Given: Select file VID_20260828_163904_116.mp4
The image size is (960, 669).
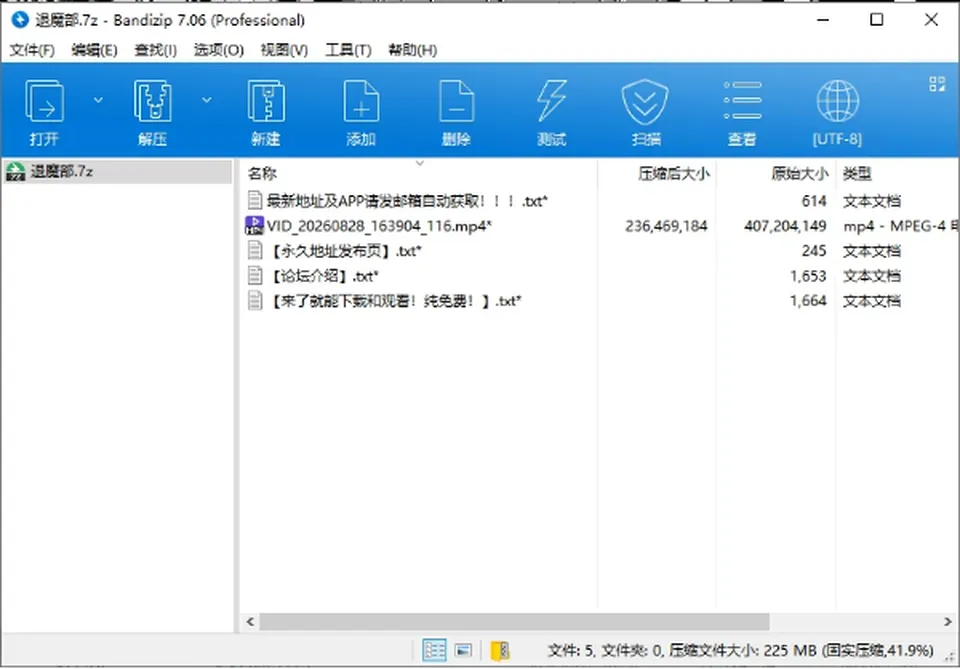Looking at the screenshot, I should 379,226.
